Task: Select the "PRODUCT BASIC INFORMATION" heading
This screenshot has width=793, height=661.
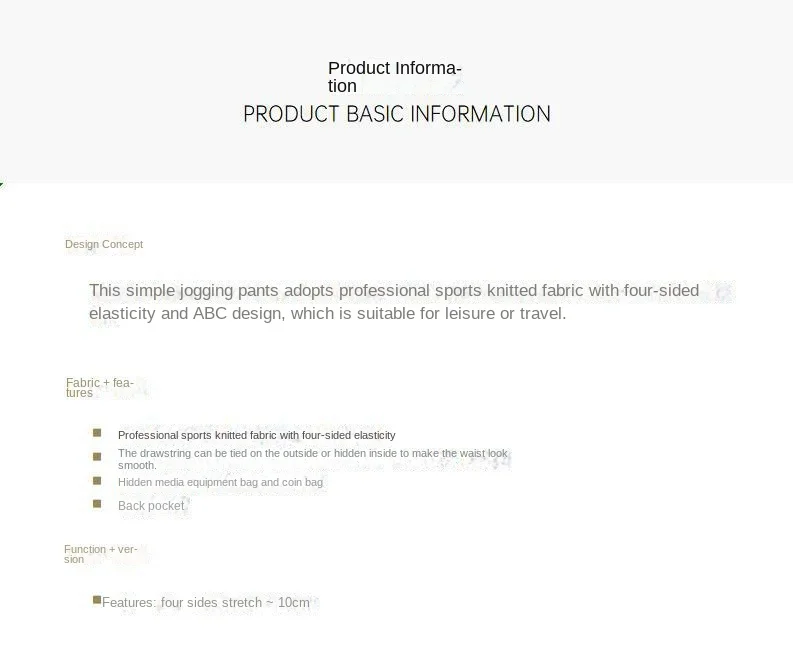Action: coord(397,114)
